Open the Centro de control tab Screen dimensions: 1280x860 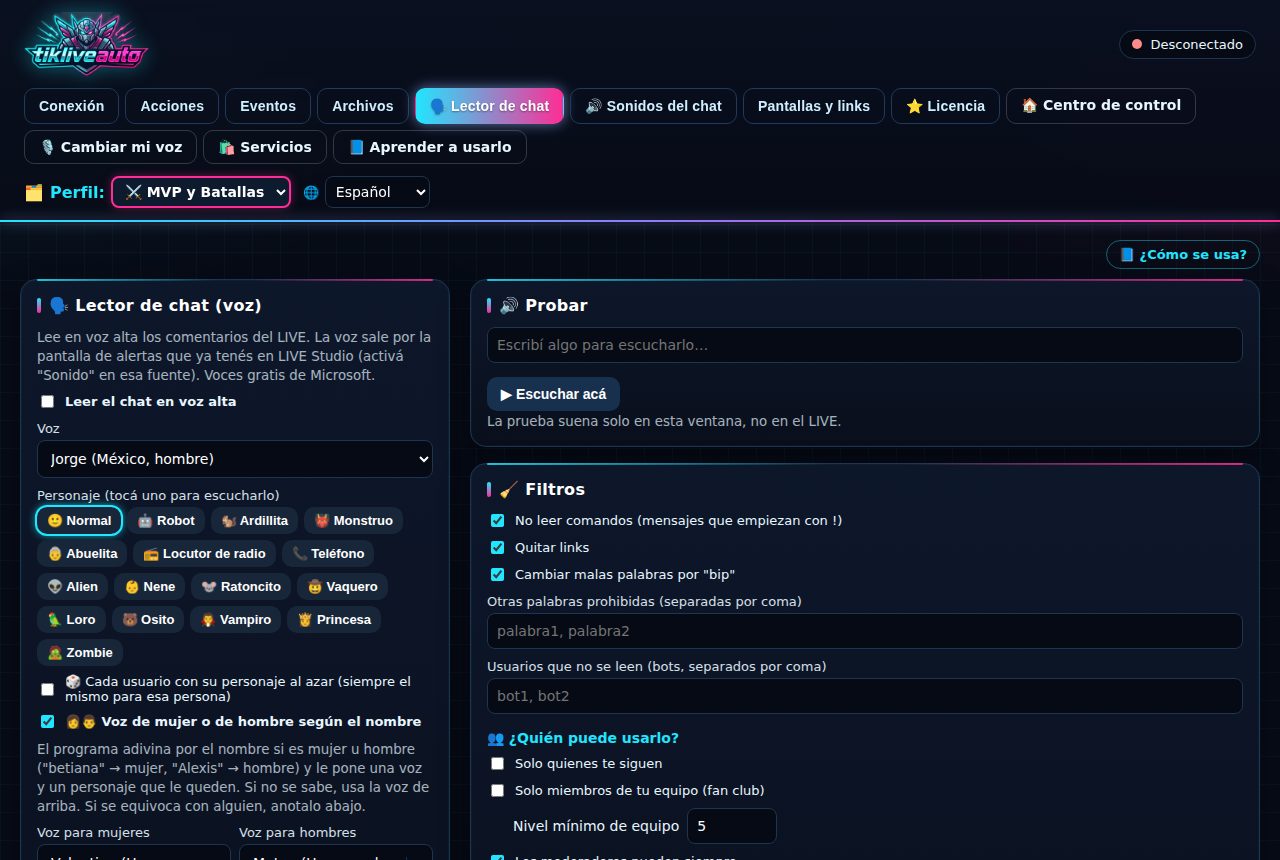click(x=1101, y=105)
